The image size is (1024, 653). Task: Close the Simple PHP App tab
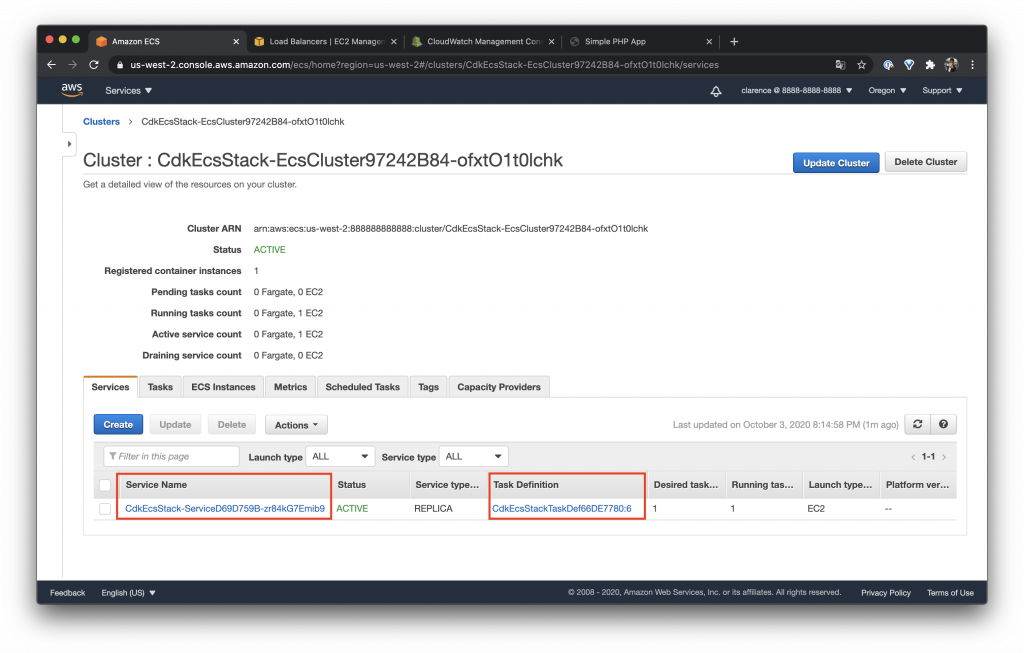[709, 41]
